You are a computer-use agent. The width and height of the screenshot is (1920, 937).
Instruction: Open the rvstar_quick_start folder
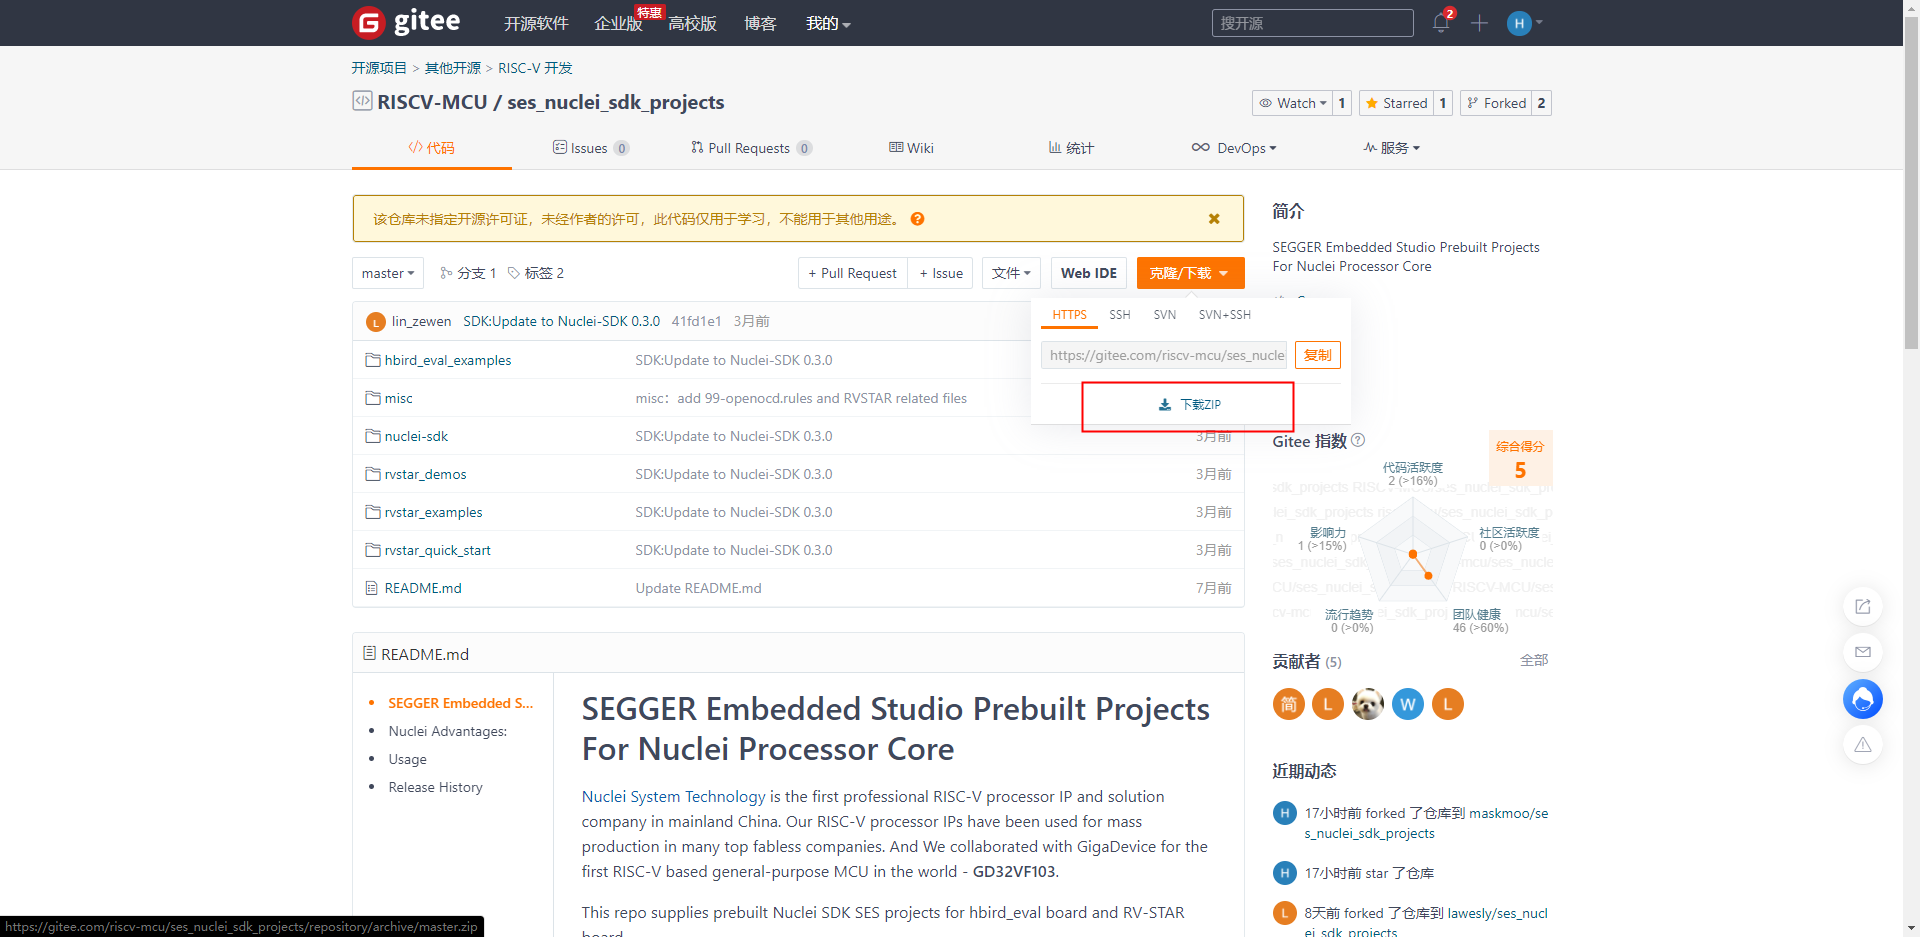coord(437,550)
